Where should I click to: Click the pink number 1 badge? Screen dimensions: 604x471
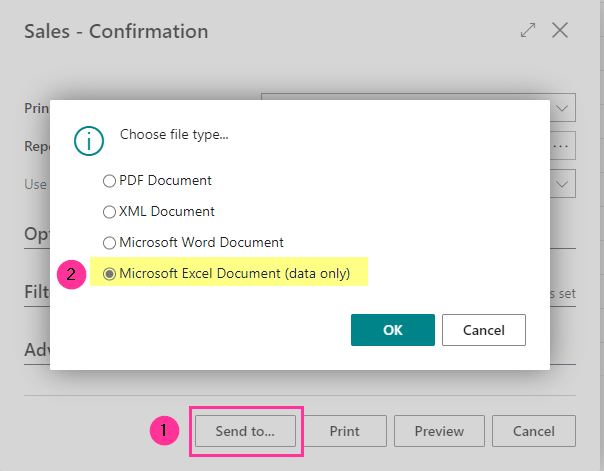point(165,431)
